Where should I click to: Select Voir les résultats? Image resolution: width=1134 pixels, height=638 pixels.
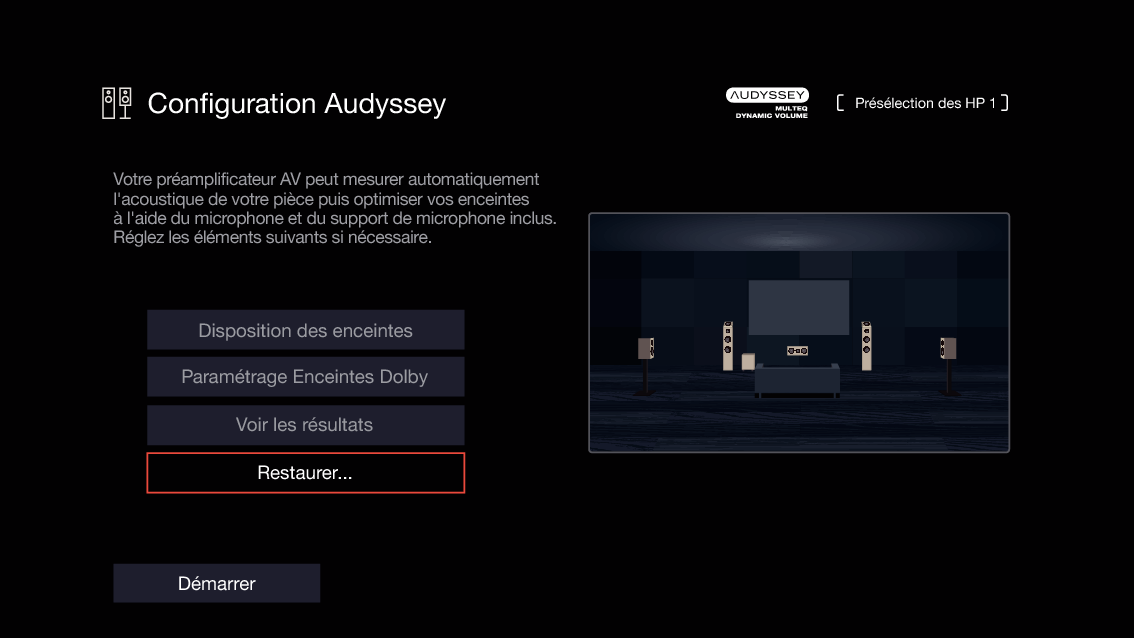(305, 424)
